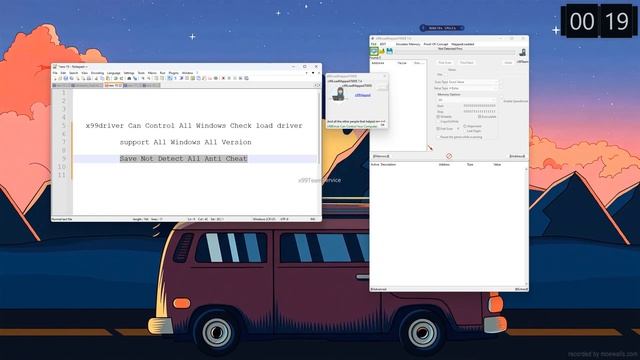Select the active 'new 73' tab in Notepad++
640x360 pixels.
113,85
